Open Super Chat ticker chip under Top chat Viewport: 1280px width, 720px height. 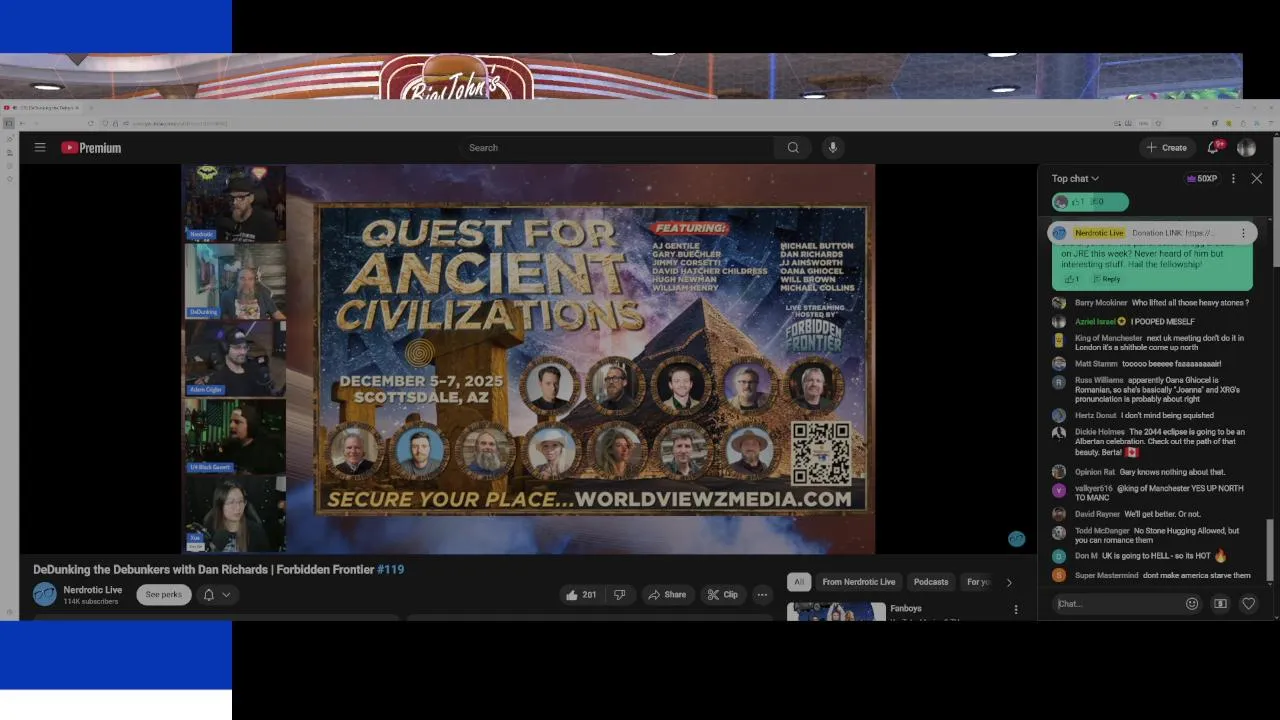[1090, 202]
